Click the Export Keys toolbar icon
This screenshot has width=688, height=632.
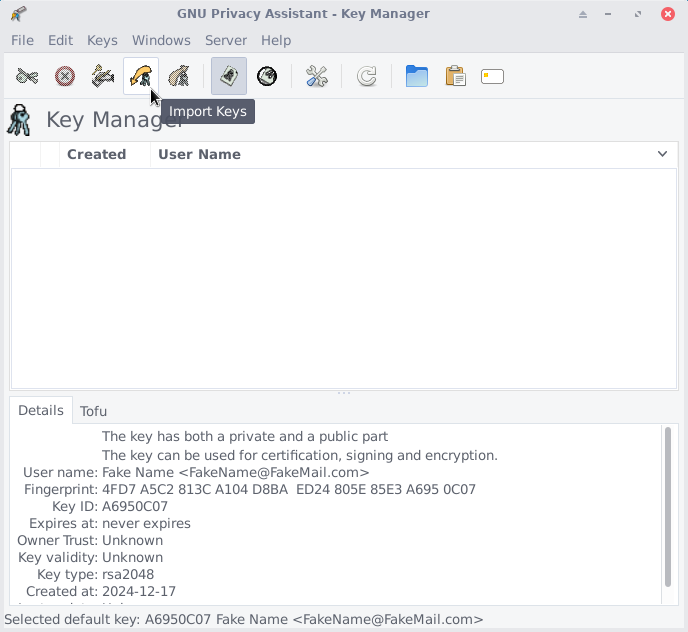179,76
